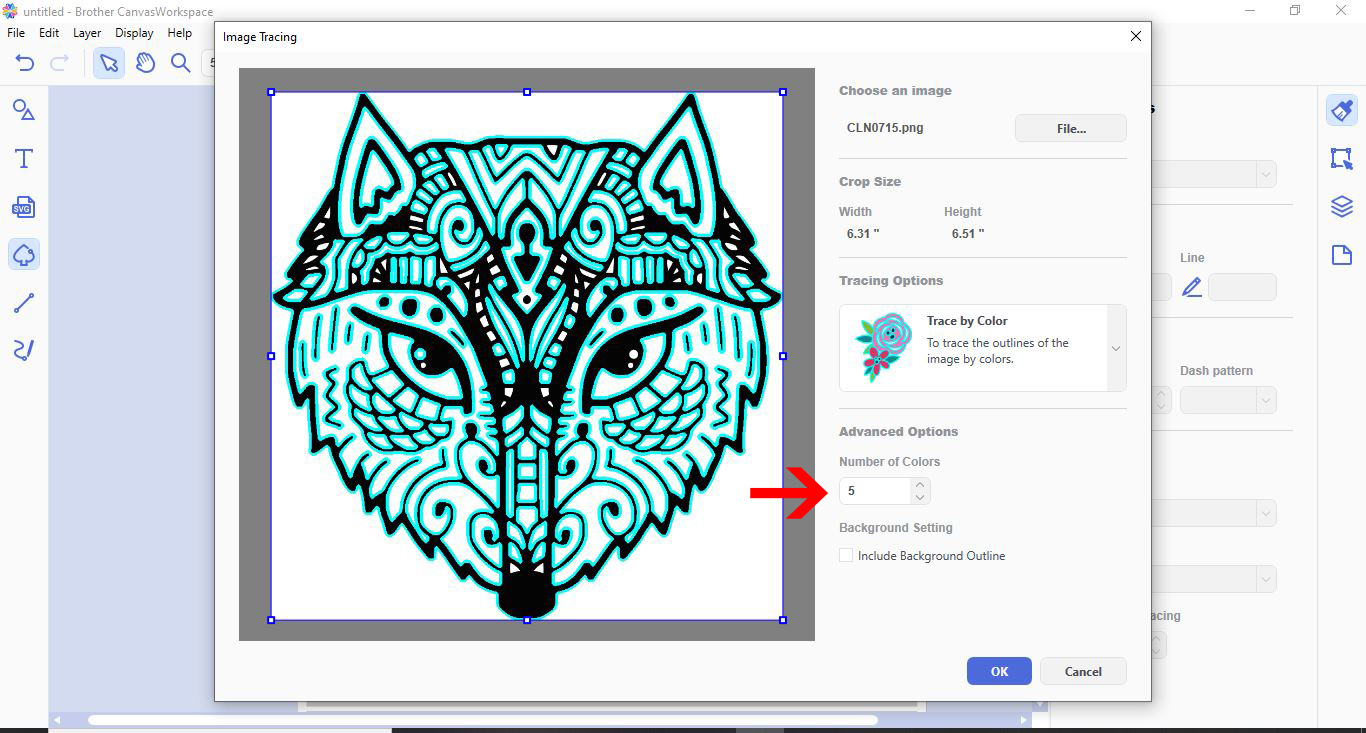Open the File menu
Viewport: 1366px width, 733px height.
pos(16,33)
